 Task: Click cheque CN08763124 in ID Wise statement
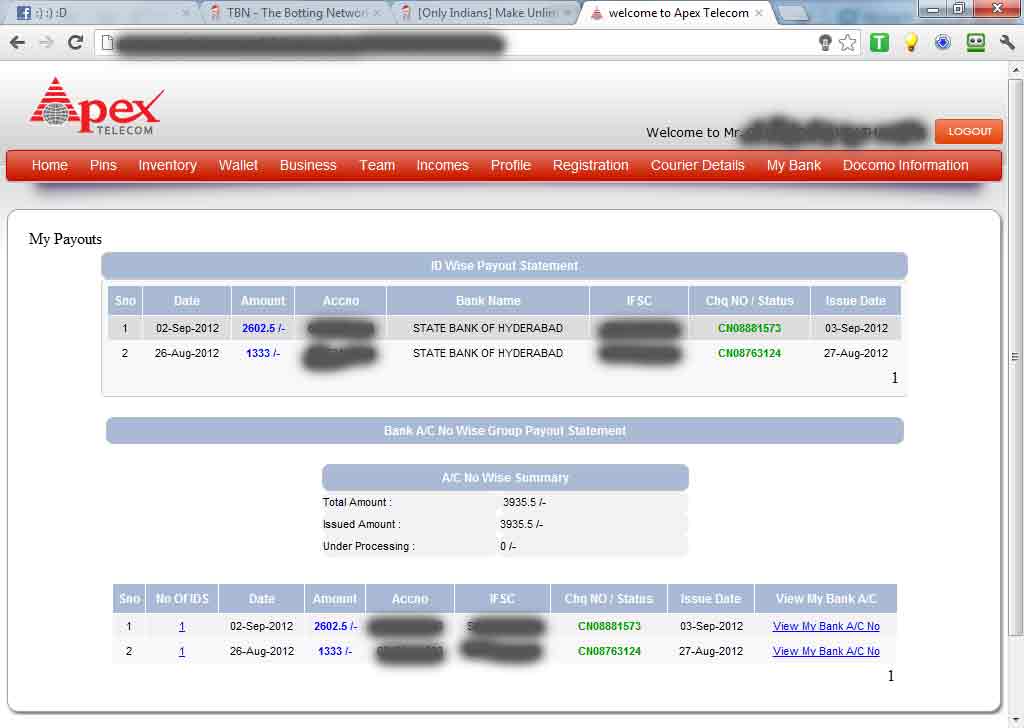pos(749,353)
